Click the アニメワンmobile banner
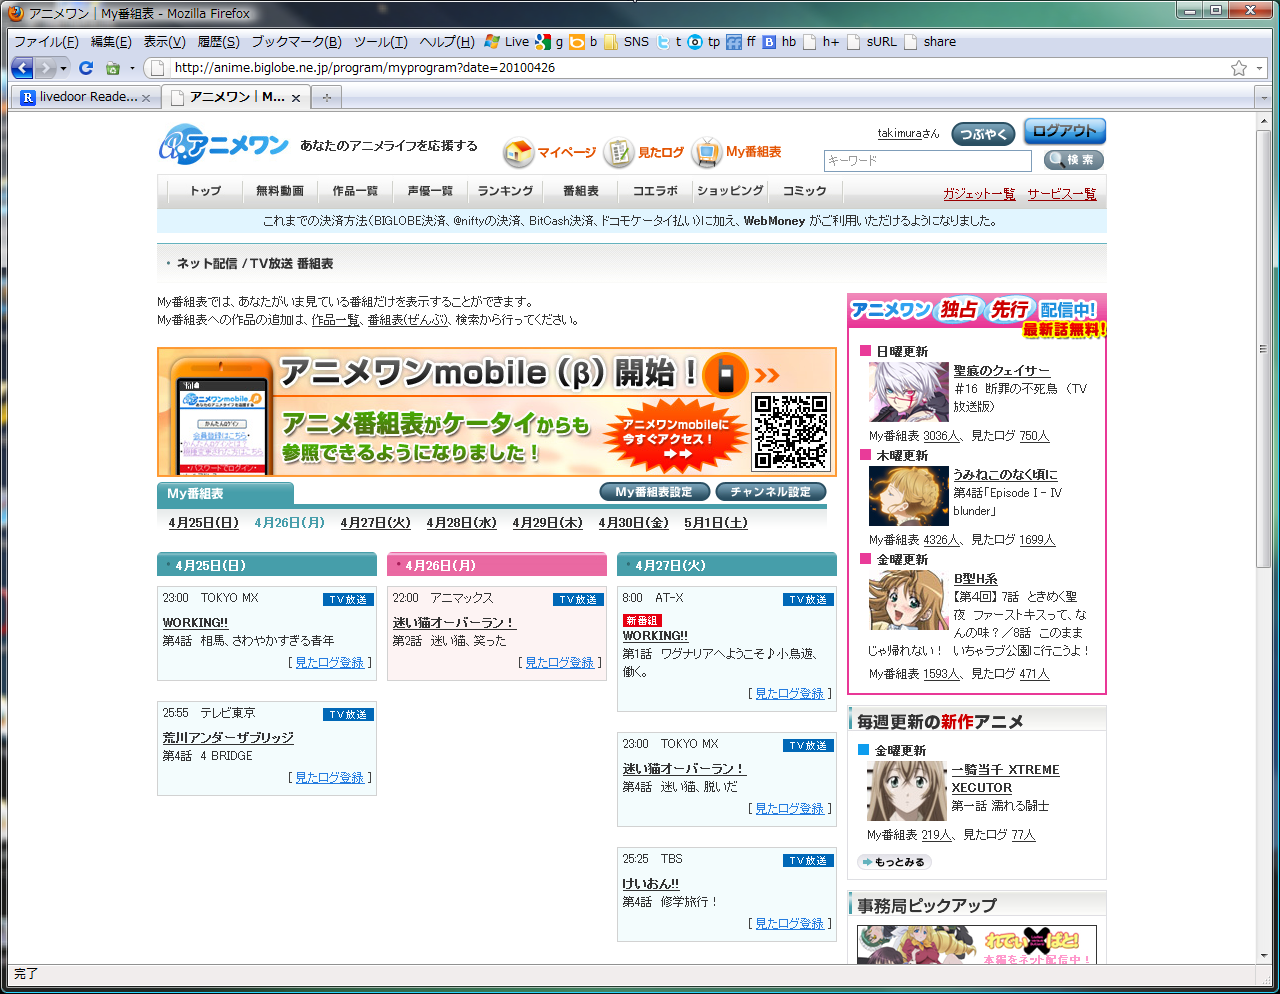The width and height of the screenshot is (1280, 994). (497, 412)
